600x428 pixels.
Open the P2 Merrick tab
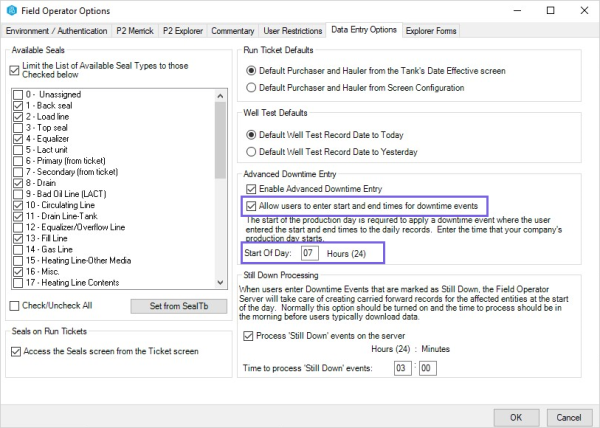click(x=138, y=32)
